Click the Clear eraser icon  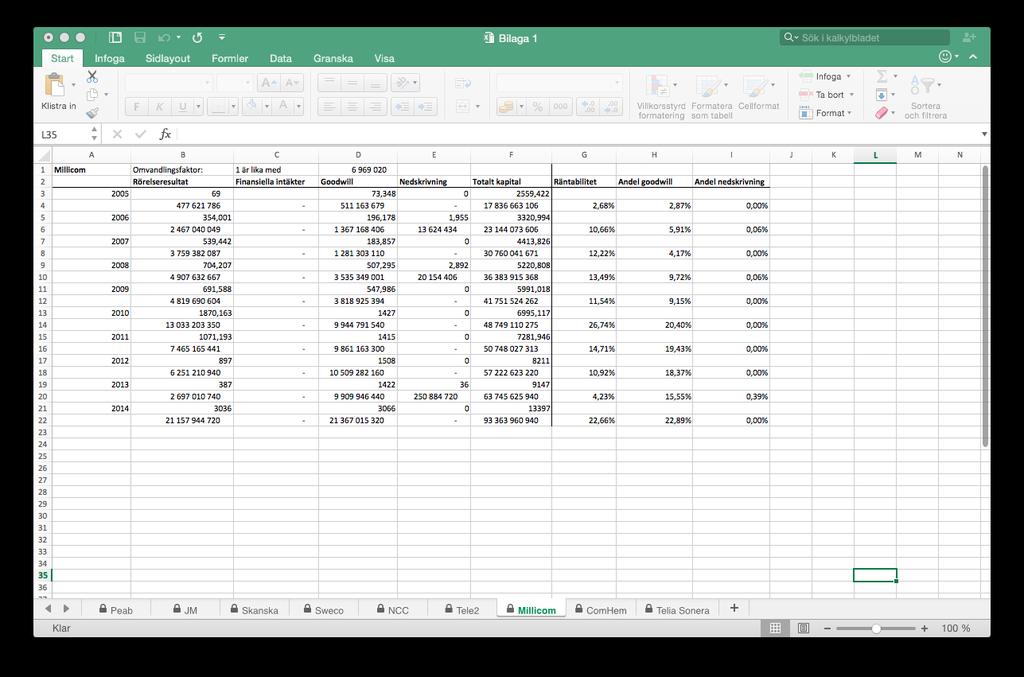pos(882,113)
